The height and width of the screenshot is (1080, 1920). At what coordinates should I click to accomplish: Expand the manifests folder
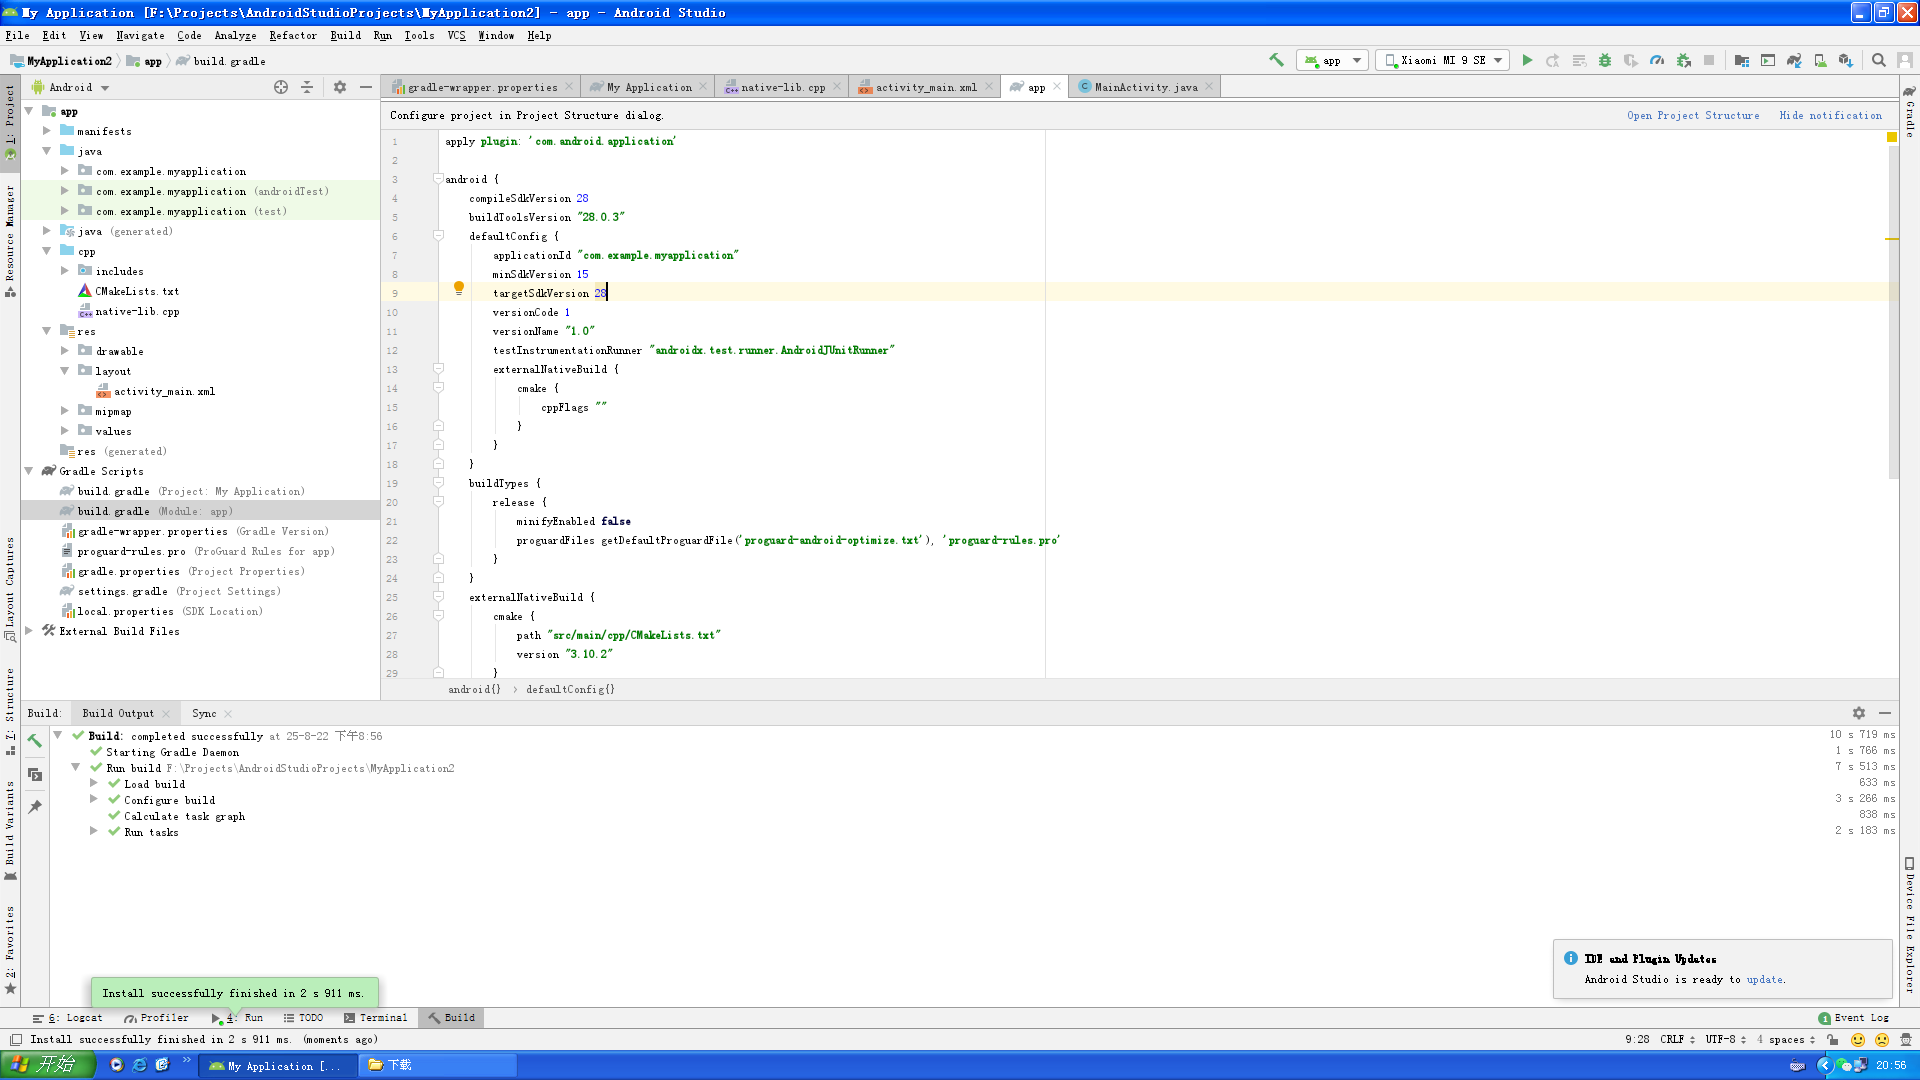tap(47, 131)
